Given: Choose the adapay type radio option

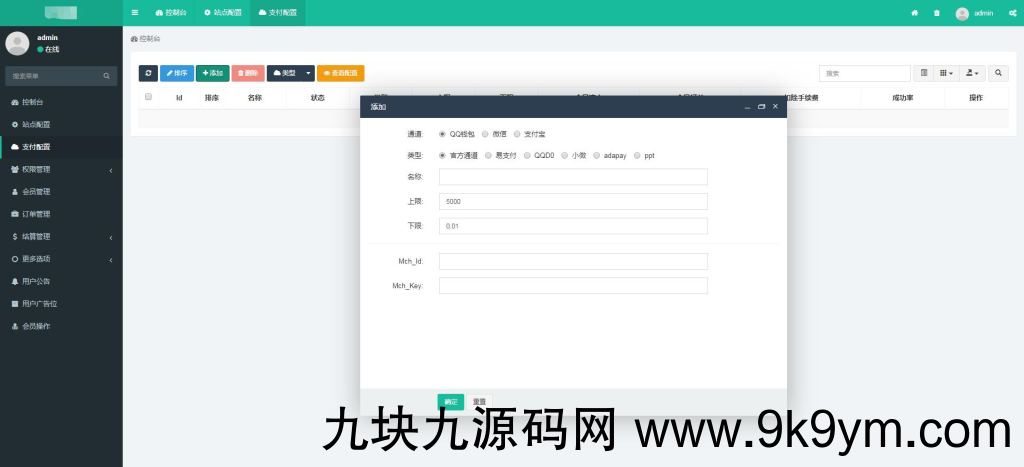Looking at the screenshot, I should pyautogui.click(x=597, y=156).
